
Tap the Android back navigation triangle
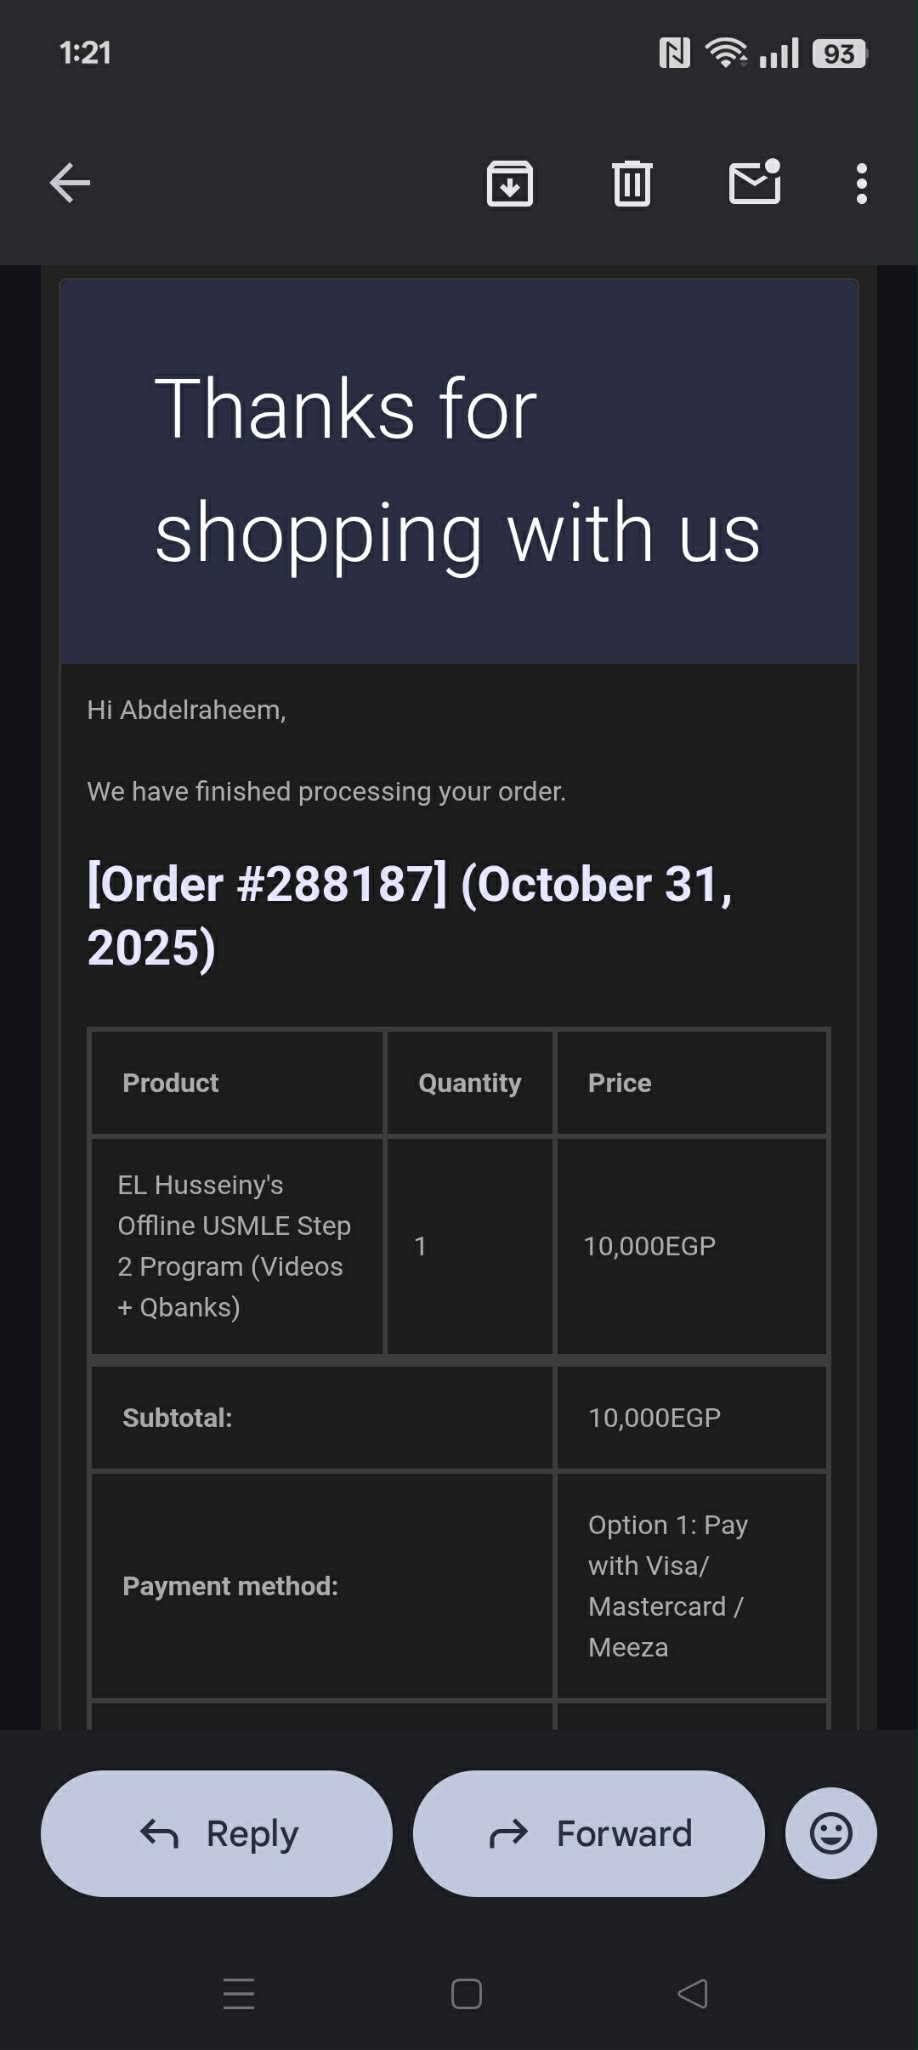point(692,1994)
